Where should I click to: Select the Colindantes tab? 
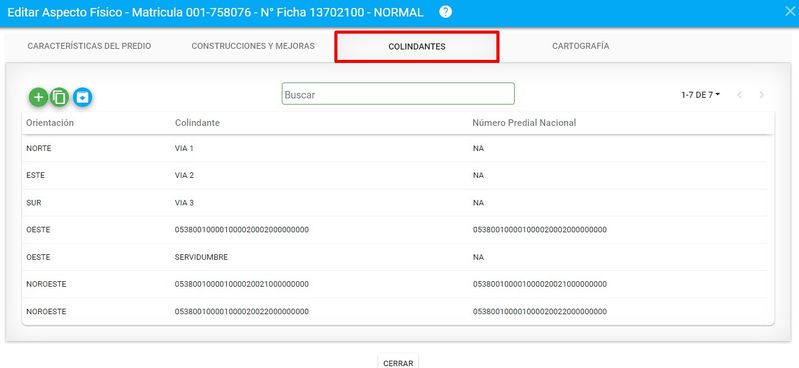417,46
